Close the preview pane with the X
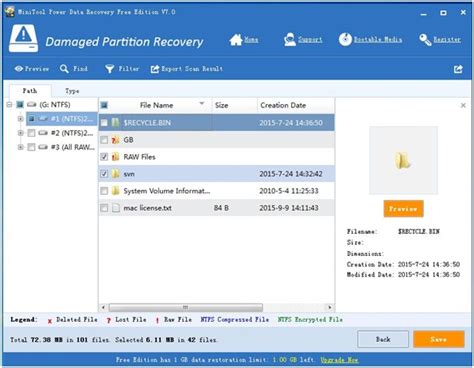Viewport: 474px width, 368px height. [x=463, y=105]
